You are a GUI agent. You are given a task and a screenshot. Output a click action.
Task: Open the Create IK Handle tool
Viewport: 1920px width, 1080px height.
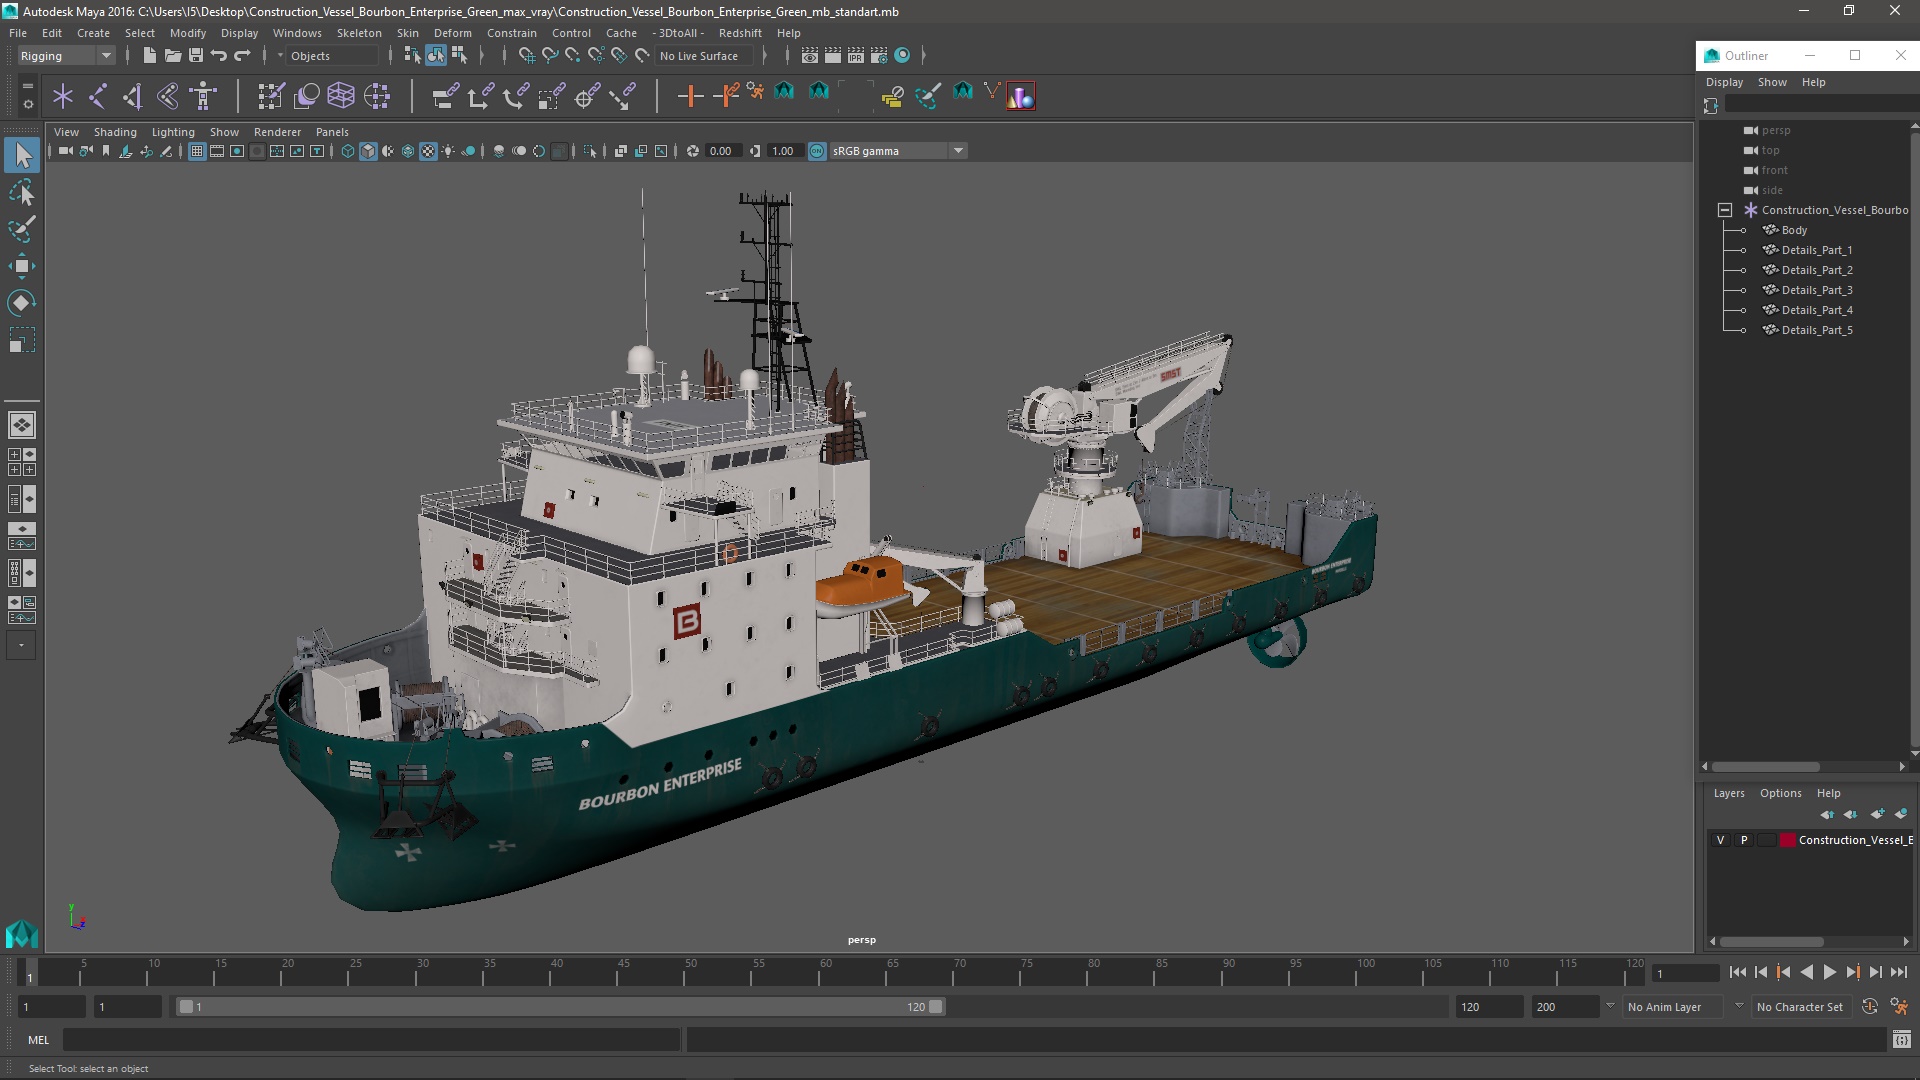coord(133,96)
